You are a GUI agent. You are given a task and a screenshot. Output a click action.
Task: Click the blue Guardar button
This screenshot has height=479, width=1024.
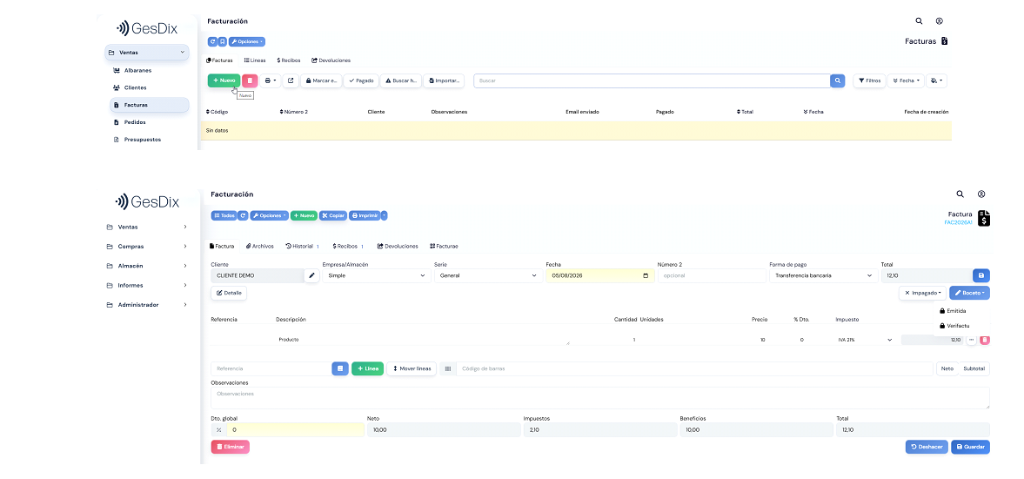(970, 447)
